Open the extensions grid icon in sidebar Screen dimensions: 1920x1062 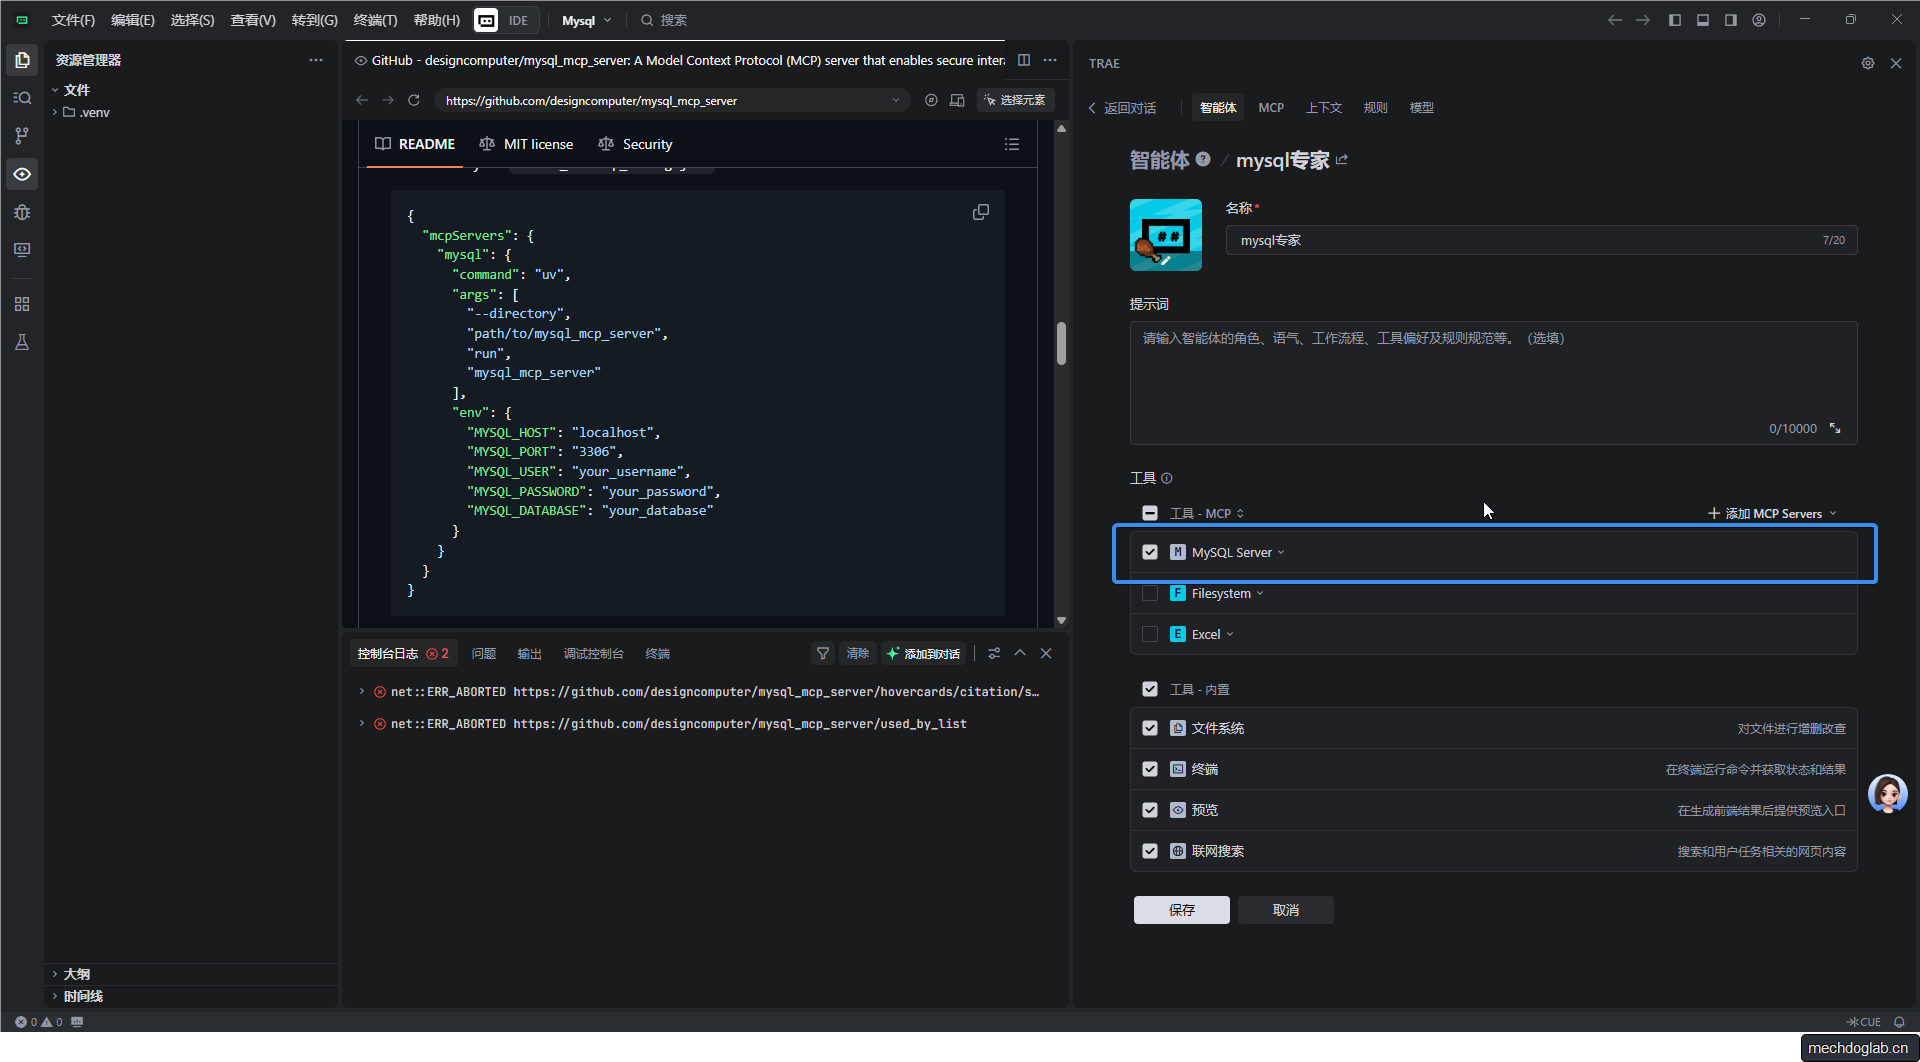pyautogui.click(x=22, y=304)
